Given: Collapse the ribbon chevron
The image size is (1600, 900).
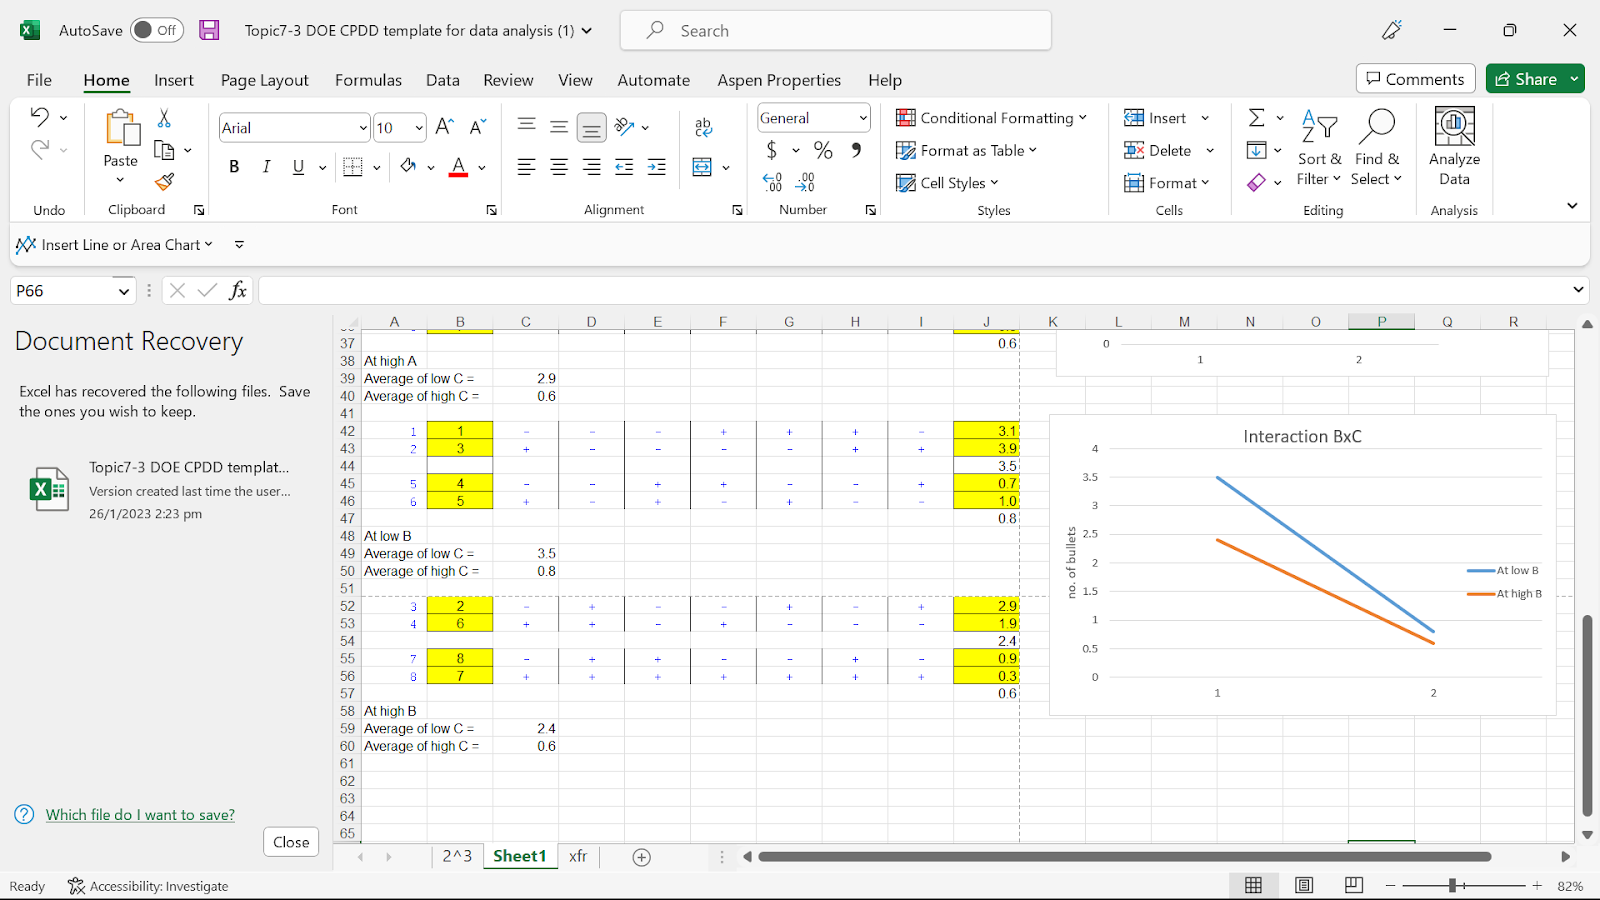Looking at the screenshot, I should pyautogui.click(x=1572, y=206).
